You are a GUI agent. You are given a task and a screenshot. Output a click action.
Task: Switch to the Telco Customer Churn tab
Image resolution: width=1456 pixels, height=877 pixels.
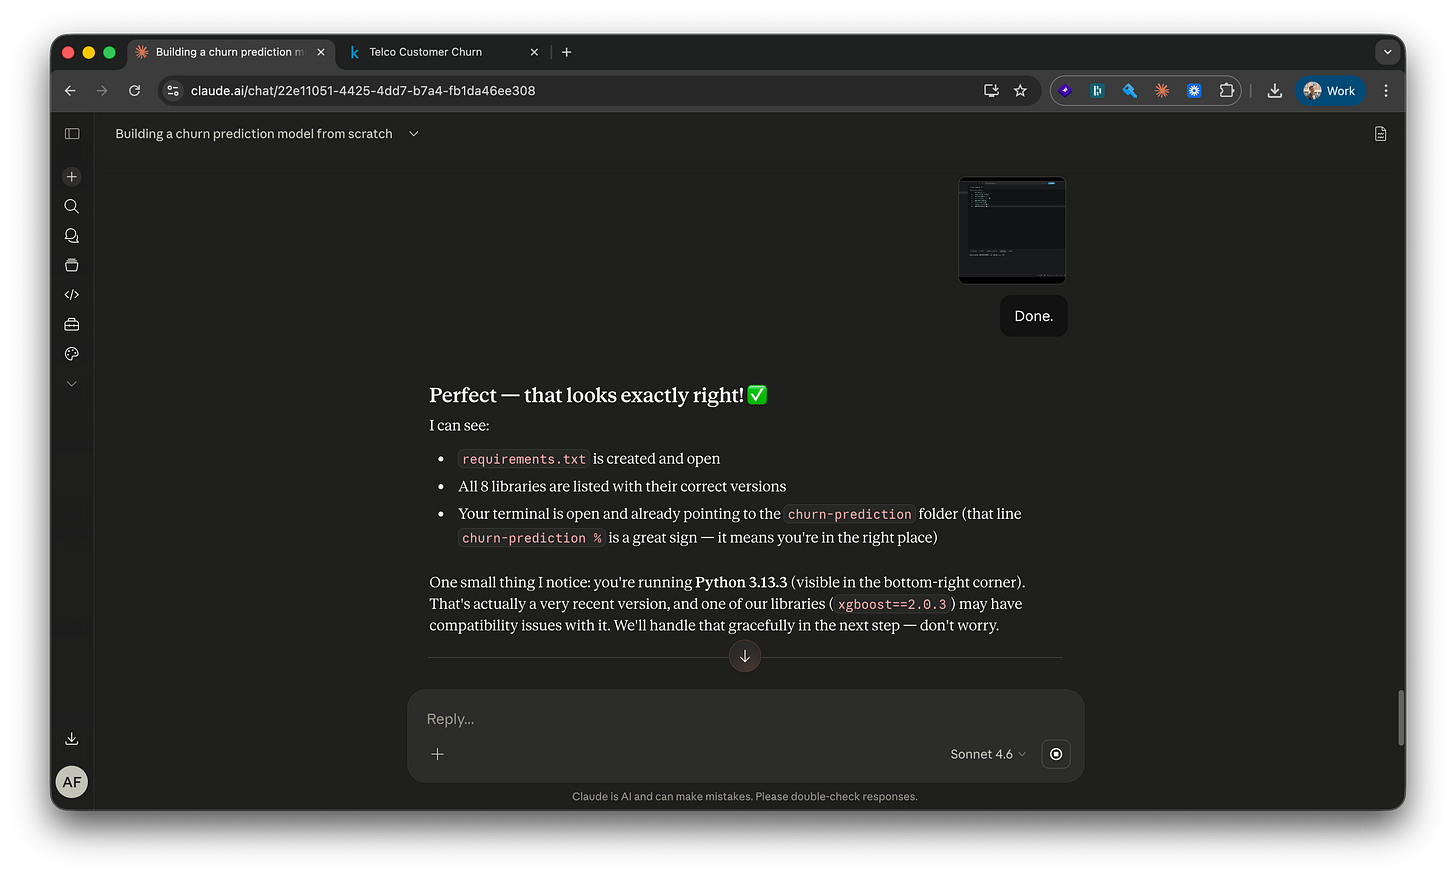425,52
